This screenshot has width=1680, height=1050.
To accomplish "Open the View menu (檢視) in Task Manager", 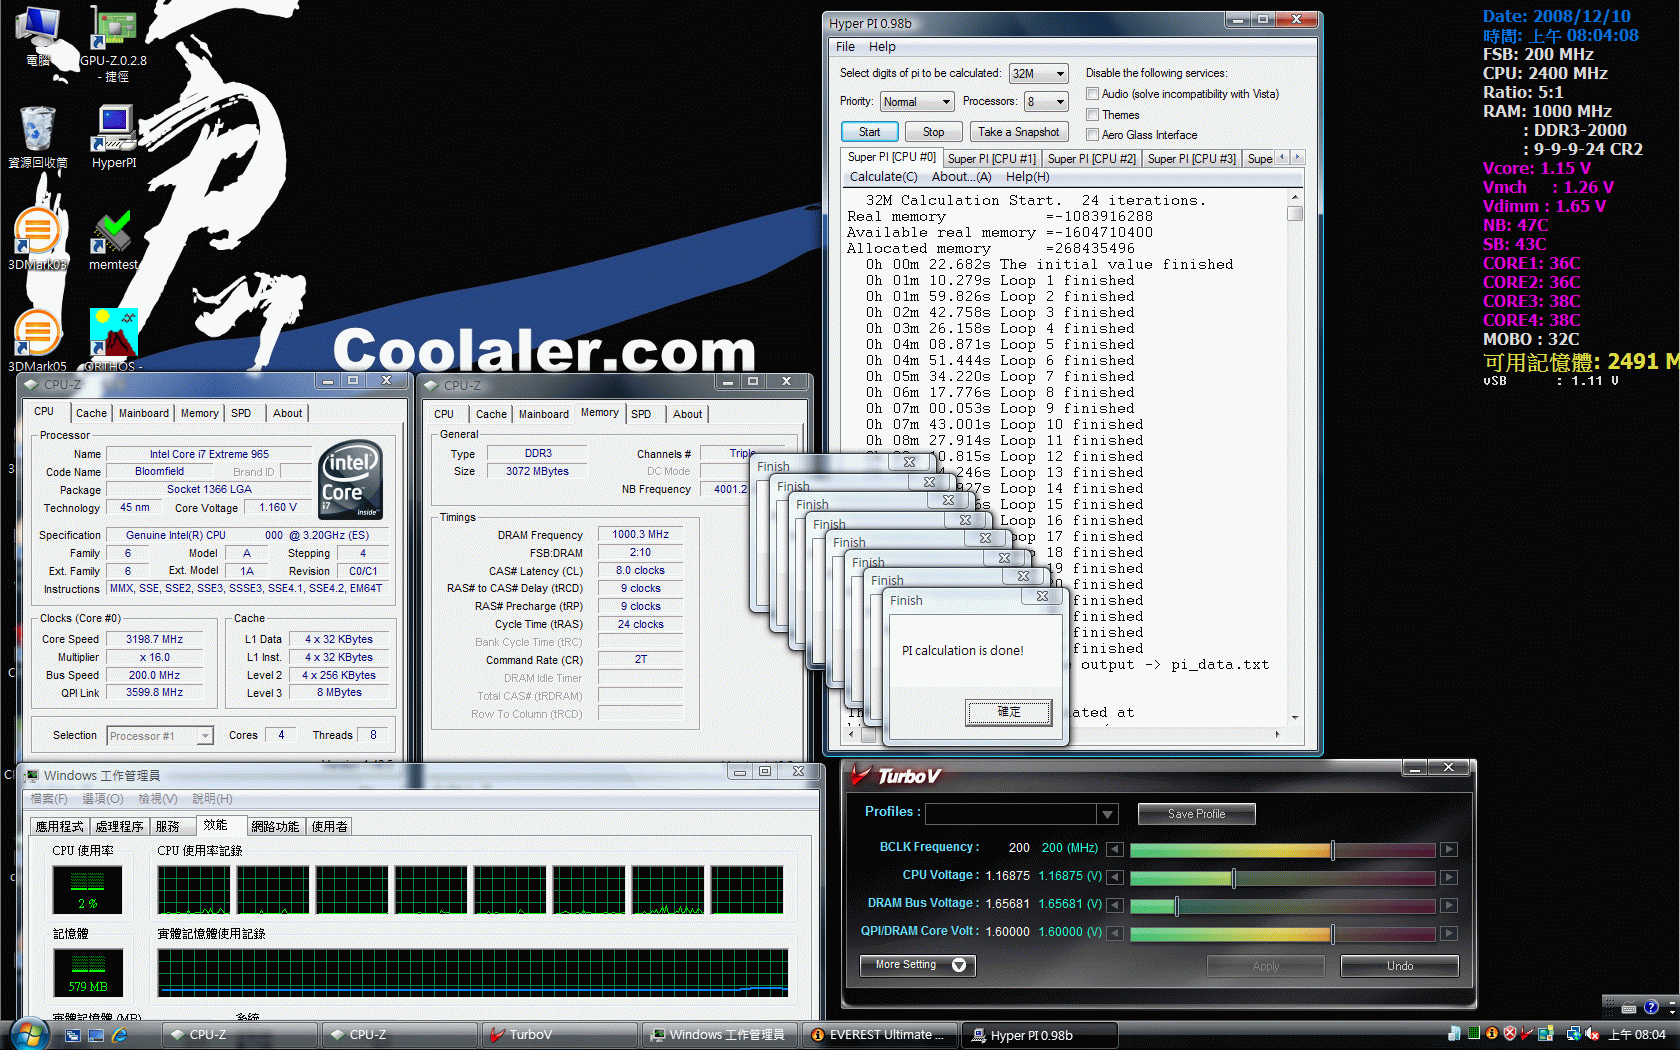I will tap(157, 799).
